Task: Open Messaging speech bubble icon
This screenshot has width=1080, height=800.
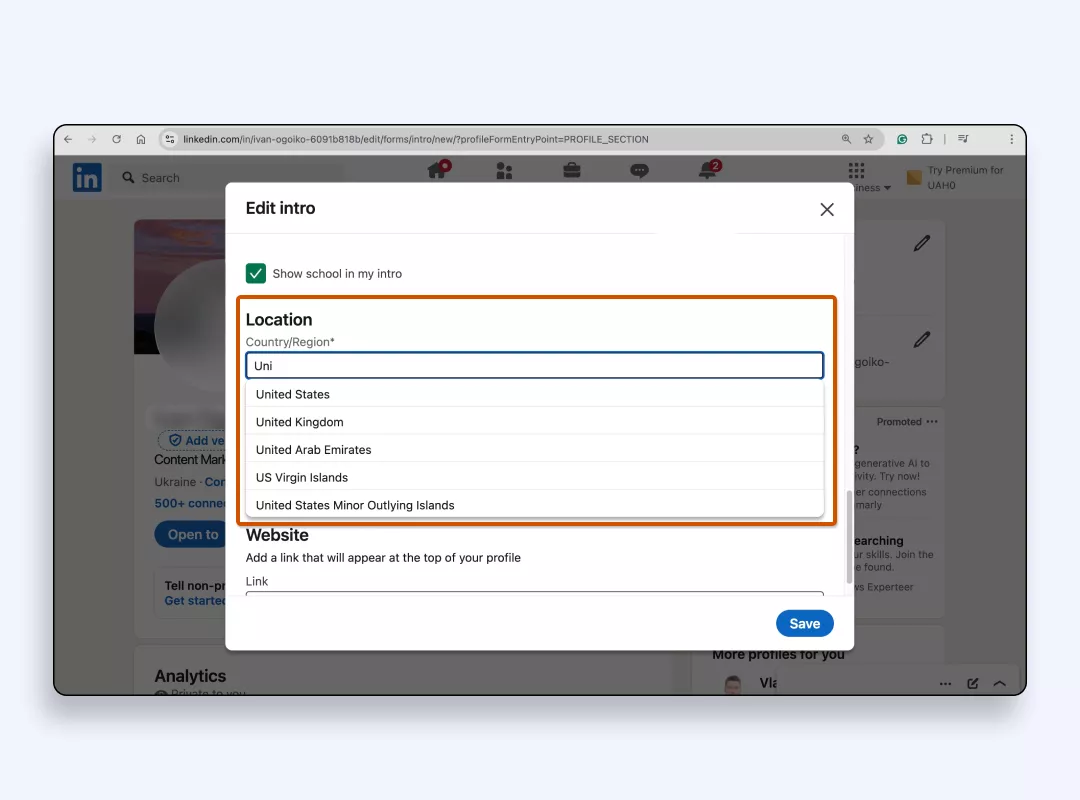Action: (x=639, y=170)
